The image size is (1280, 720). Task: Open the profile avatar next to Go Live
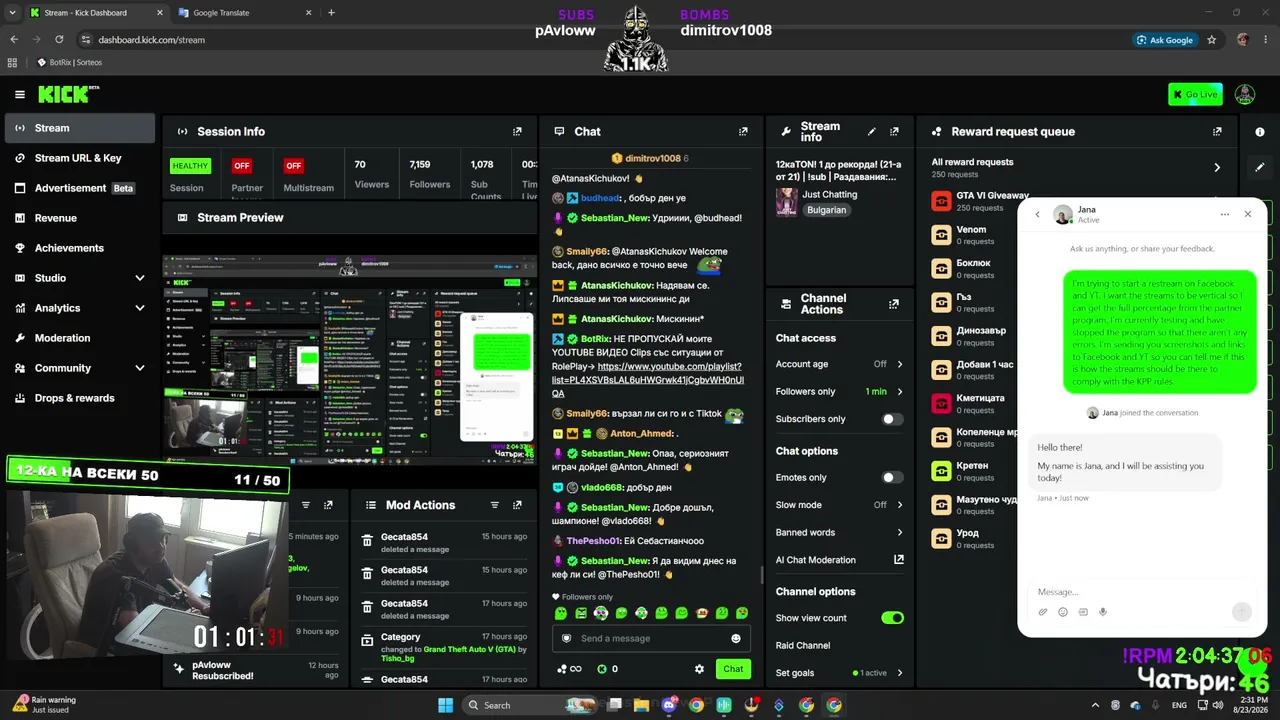tap(1245, 94)
